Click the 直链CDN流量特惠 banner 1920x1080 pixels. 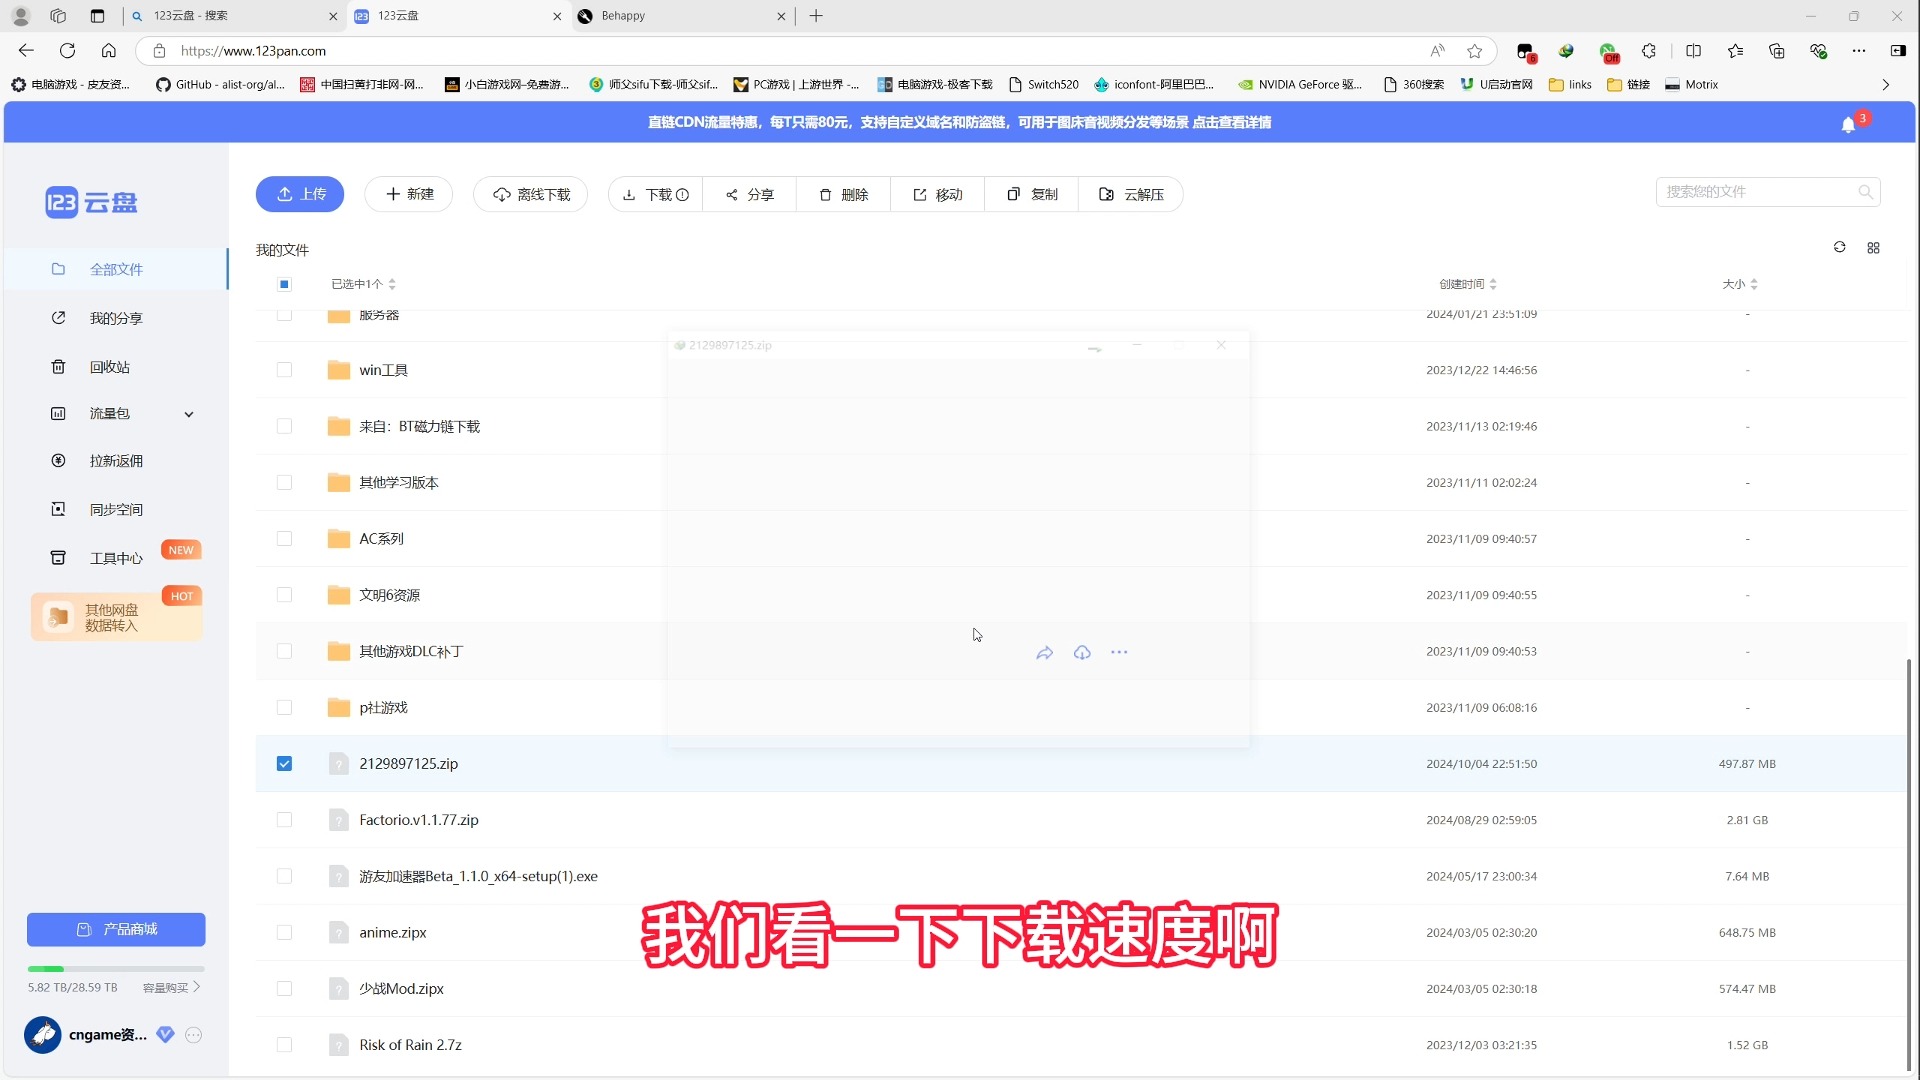959,122
